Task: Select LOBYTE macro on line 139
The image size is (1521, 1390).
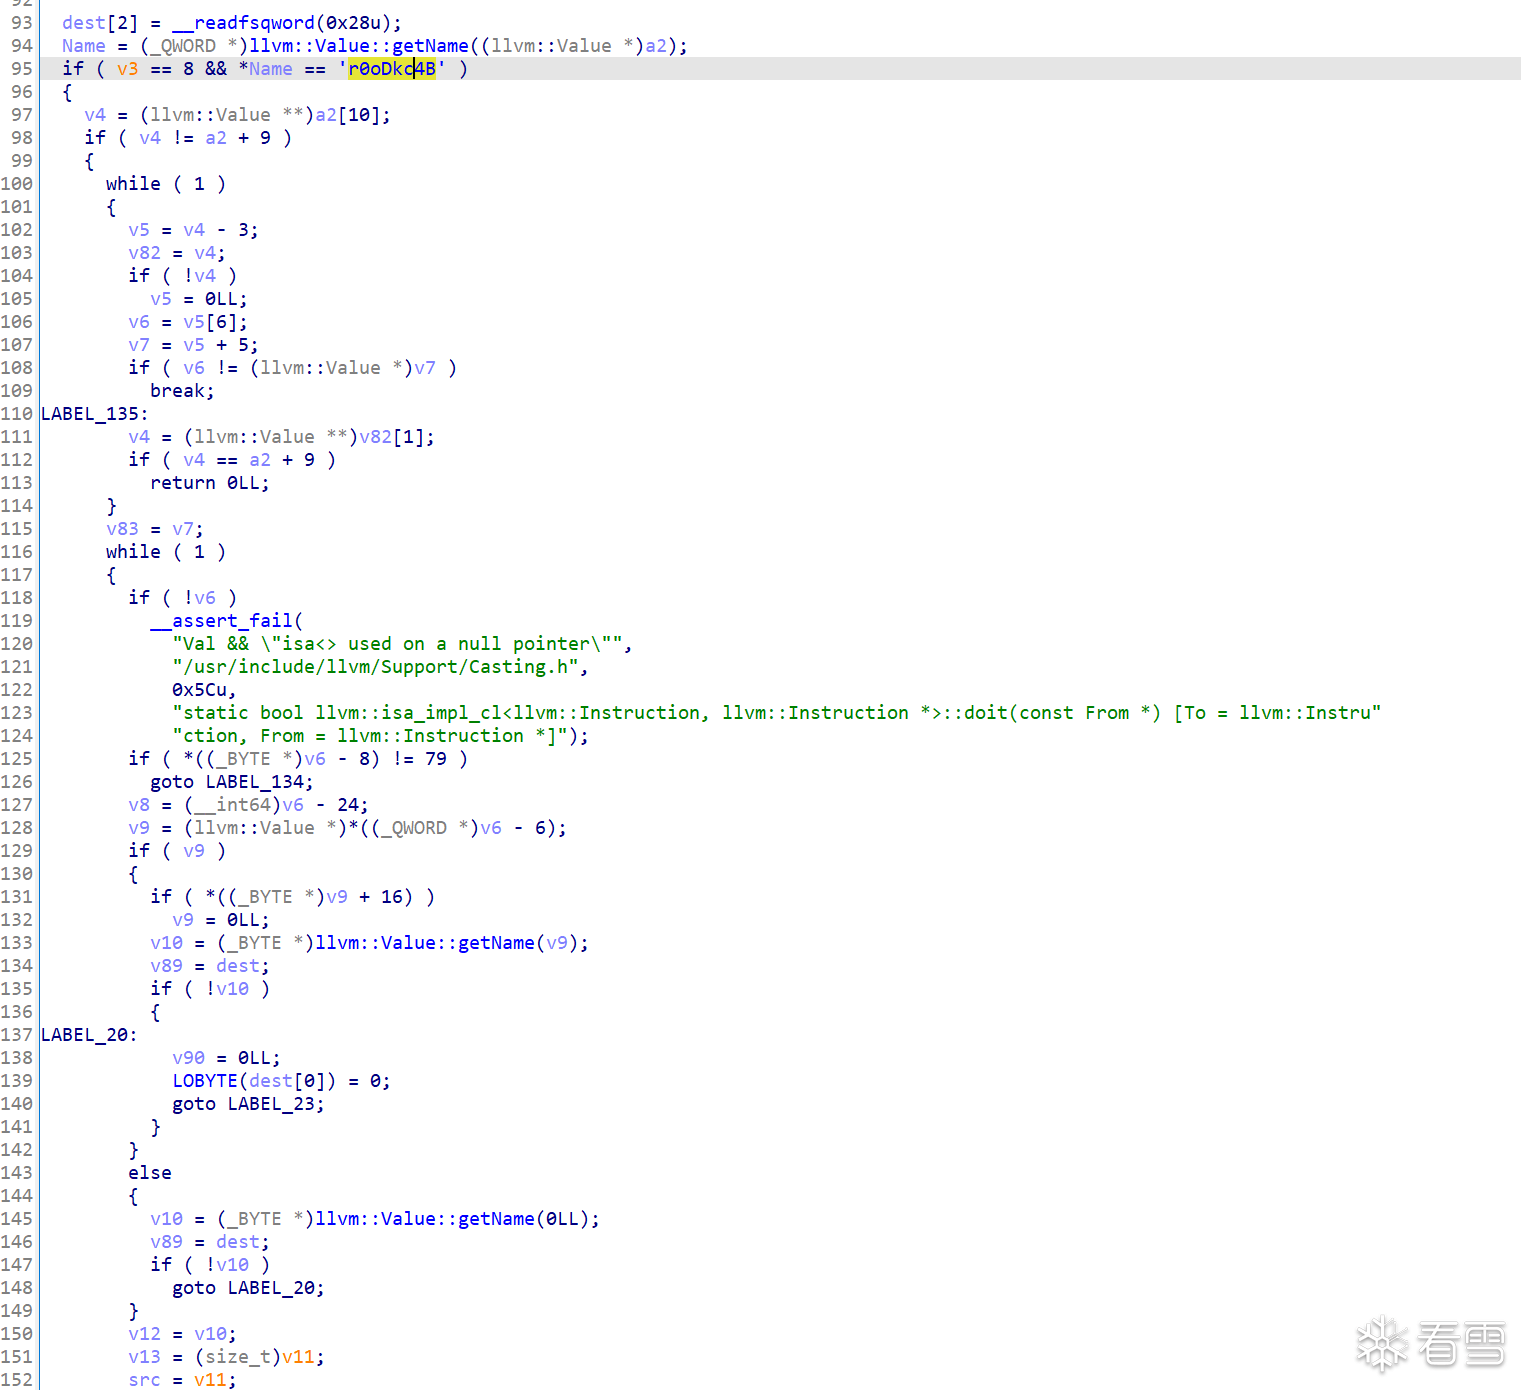Action: [205, 1081]
